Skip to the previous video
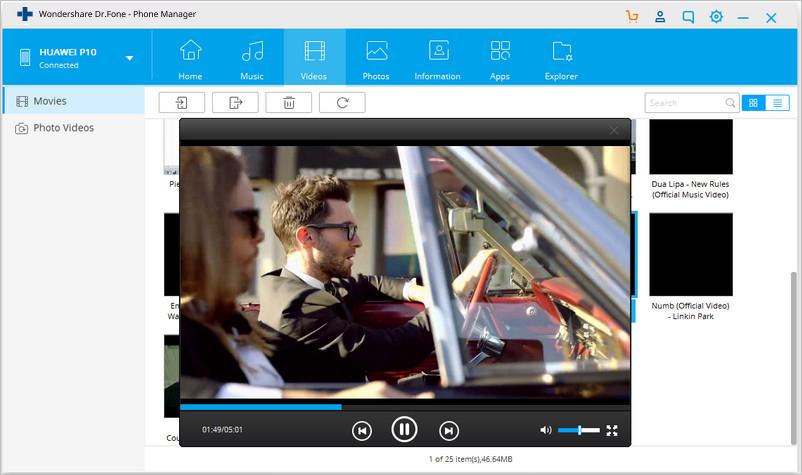 click(x=362, y=431)
